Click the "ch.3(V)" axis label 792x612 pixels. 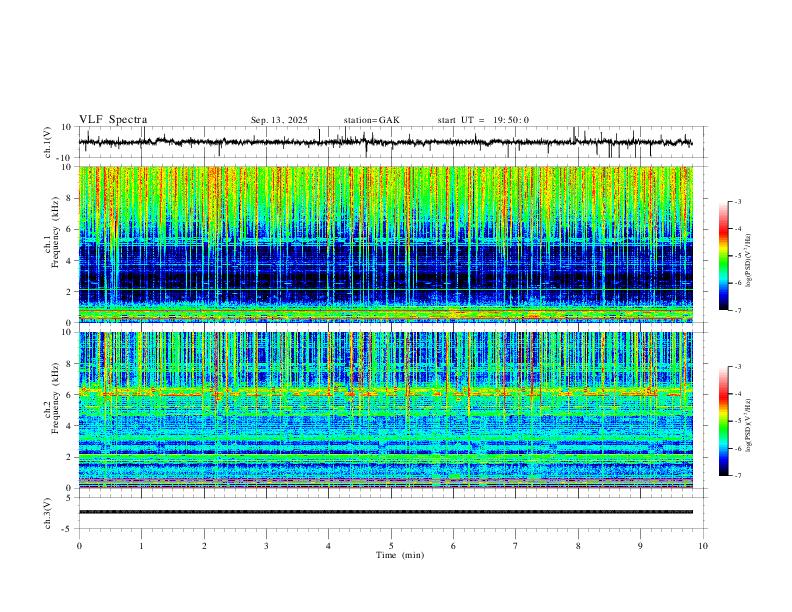click(48, 513)
